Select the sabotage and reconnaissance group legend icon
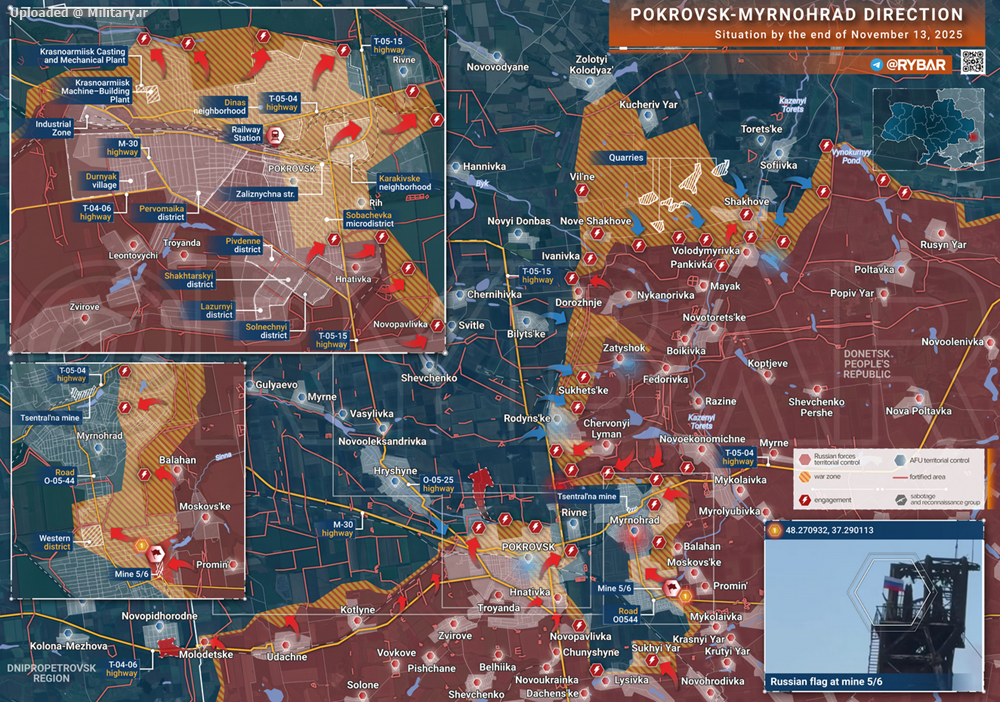This screenshot has width=1000, height=702. (902, 499)
